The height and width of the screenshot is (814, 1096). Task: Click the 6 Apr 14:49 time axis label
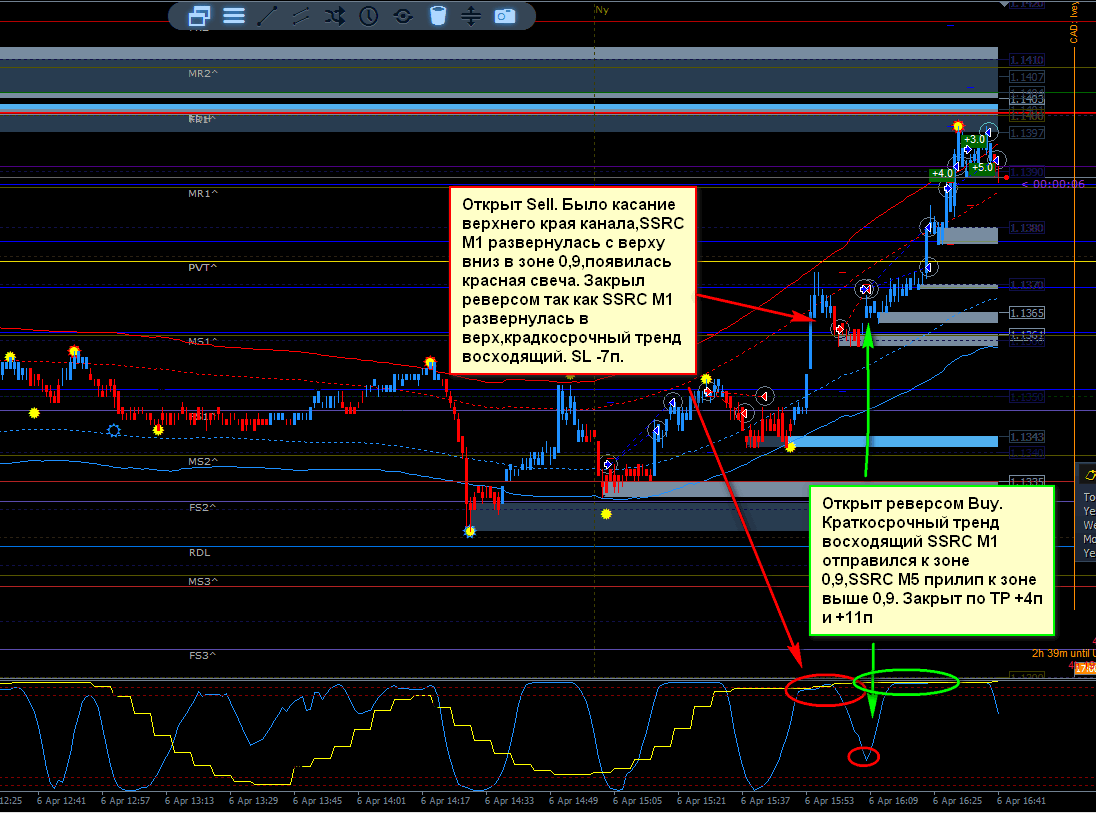tap(573, 801)
